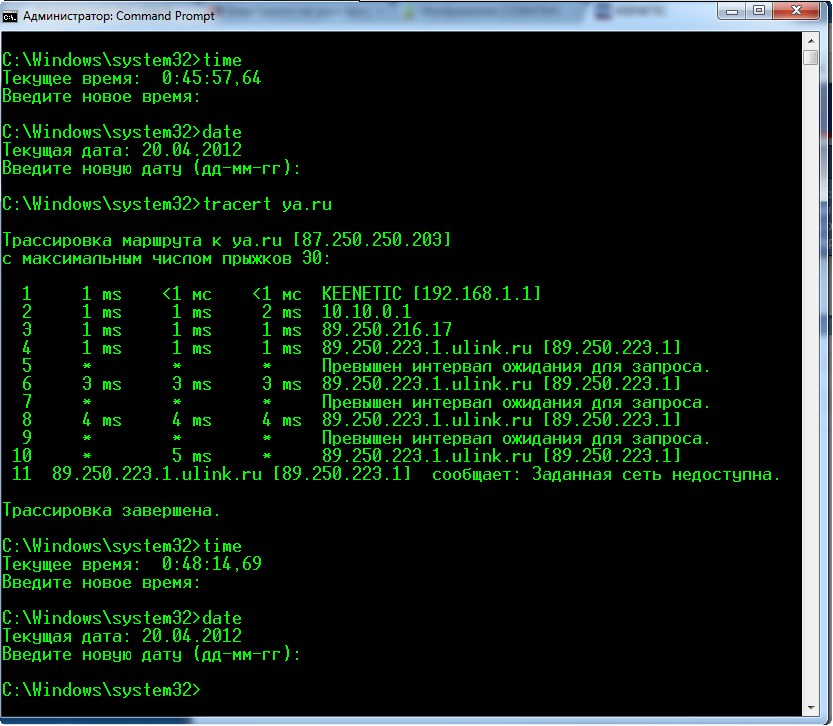Click the scrollbar up arrow
833x726 pixels.
point(811,39)
